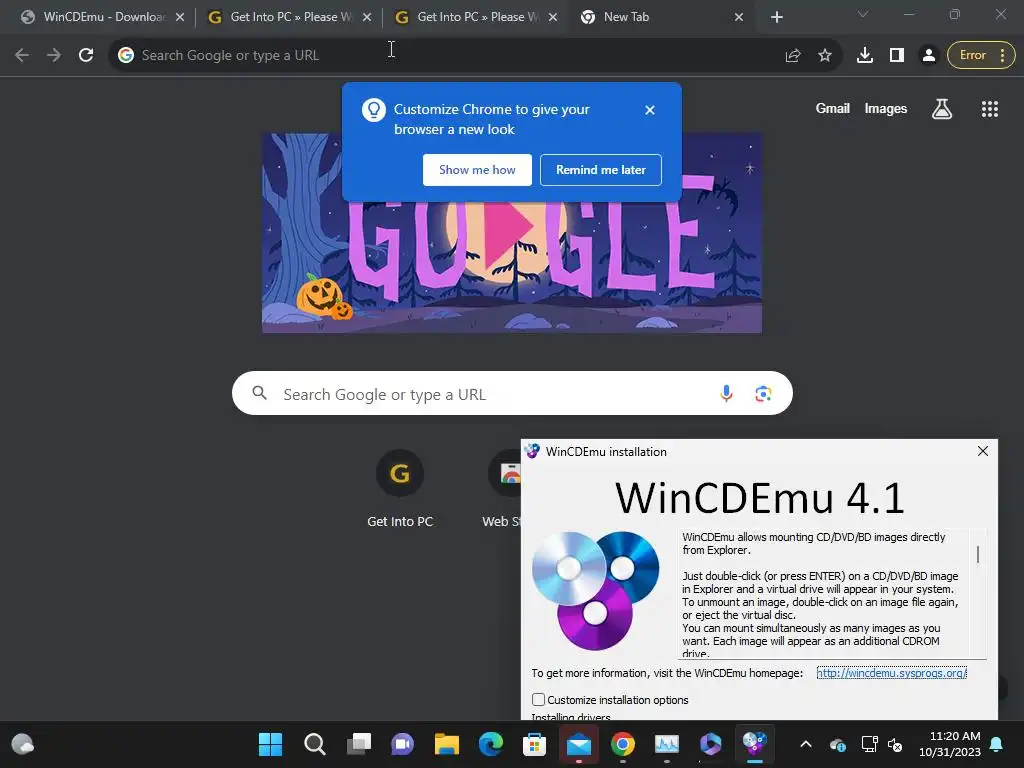Open Microsoft Store from the taskbar
This screenshot has height=768, width=1024.
(x=534, y=744)
